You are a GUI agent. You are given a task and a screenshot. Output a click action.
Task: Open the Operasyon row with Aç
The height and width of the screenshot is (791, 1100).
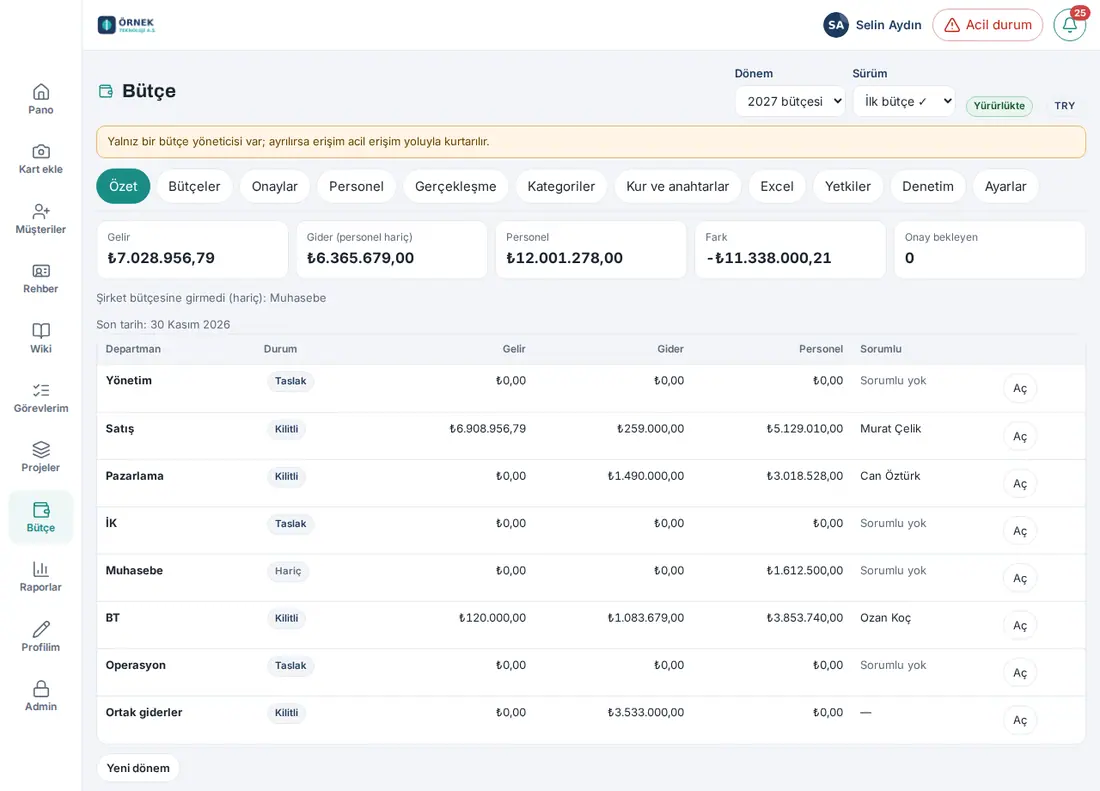click(x=1020, y=673)
